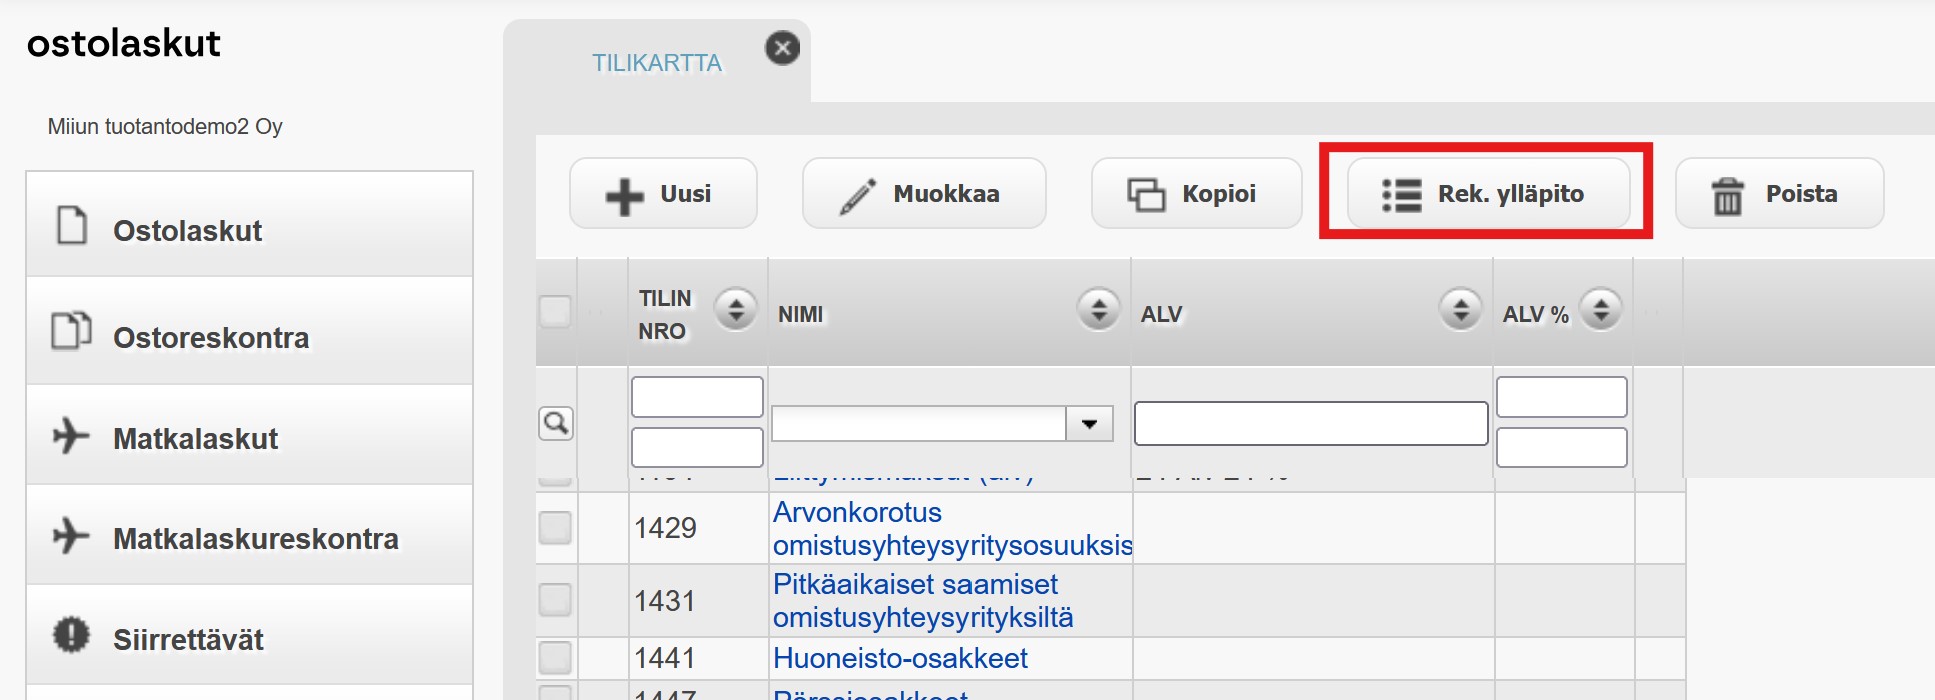Toggle the select-all checkbox in table header
The image size is (1935, 700).
555,311
